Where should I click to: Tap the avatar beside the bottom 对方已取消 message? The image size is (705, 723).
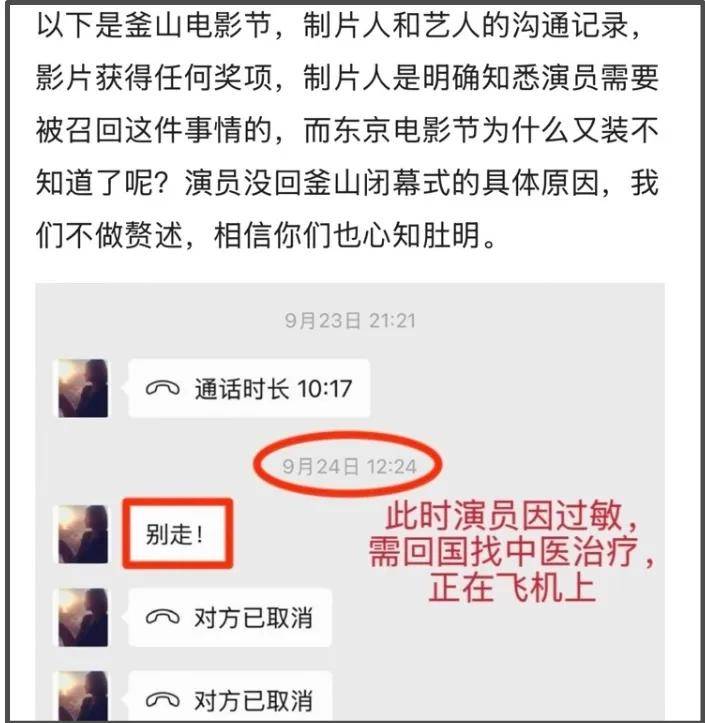click(83, 697)
